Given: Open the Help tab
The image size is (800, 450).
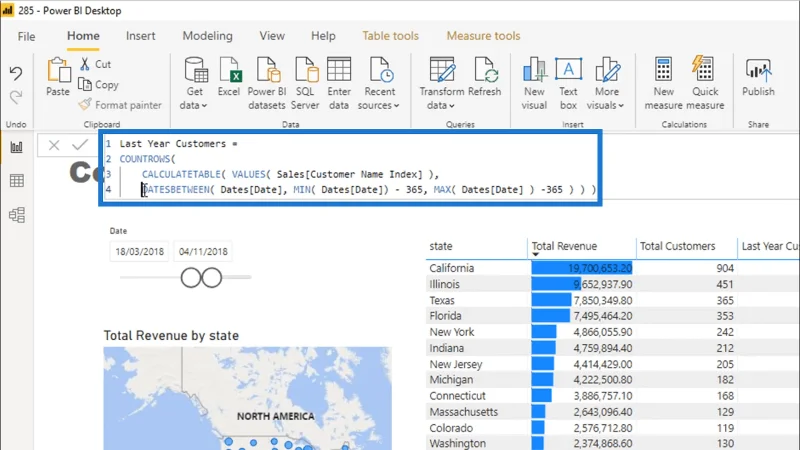Looking at the screenshot, I should (x=323, y=36).
